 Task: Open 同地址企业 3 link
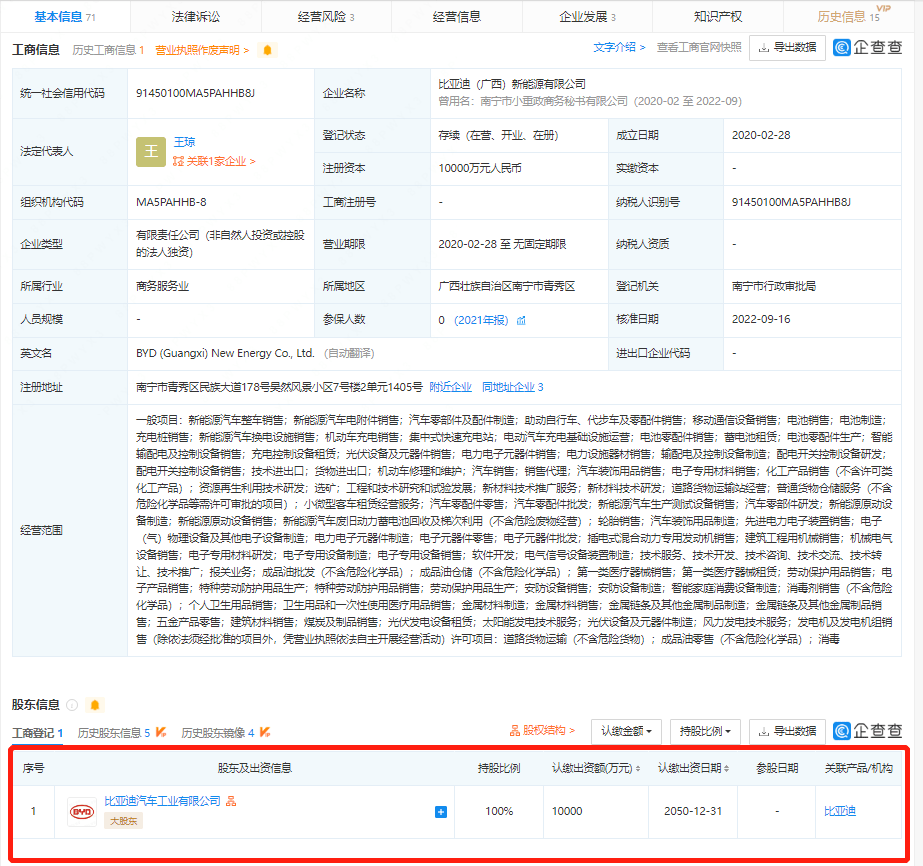tap(512, 387)
